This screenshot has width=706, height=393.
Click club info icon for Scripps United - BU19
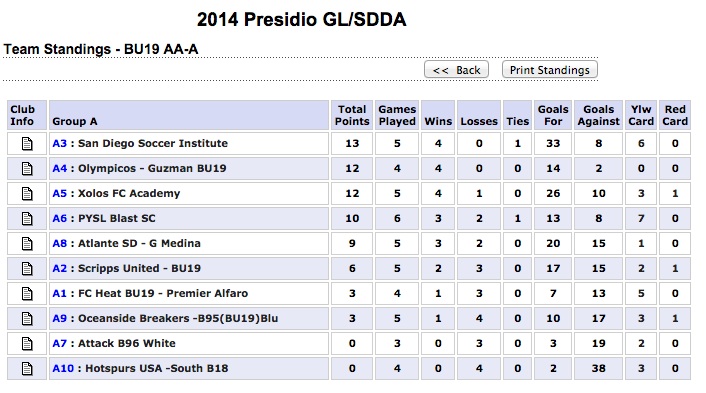pyautogui.click(x=27, y=269)
